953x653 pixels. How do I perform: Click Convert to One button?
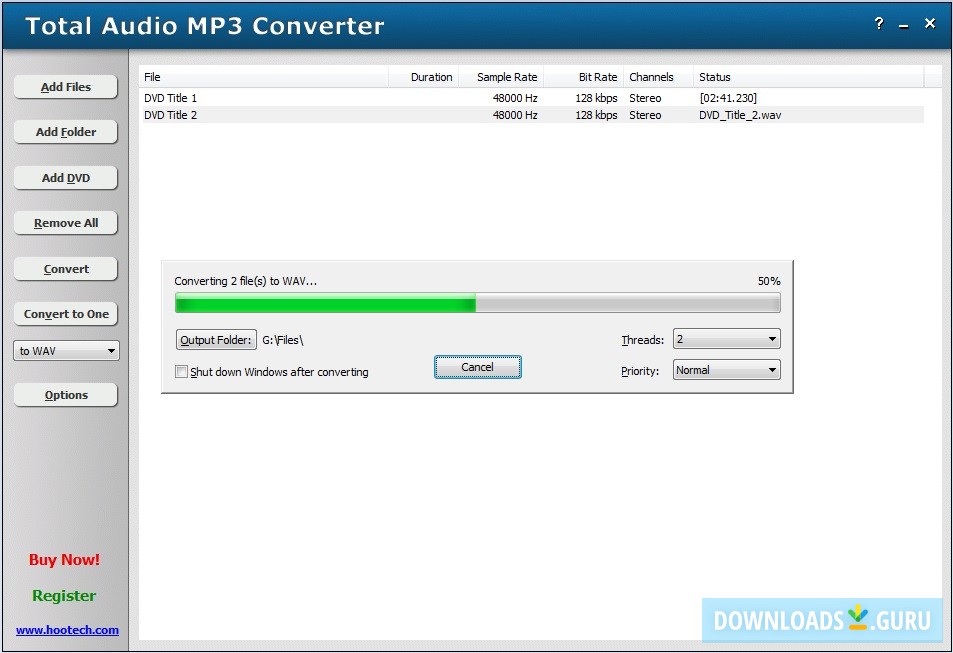click(65, 313)
